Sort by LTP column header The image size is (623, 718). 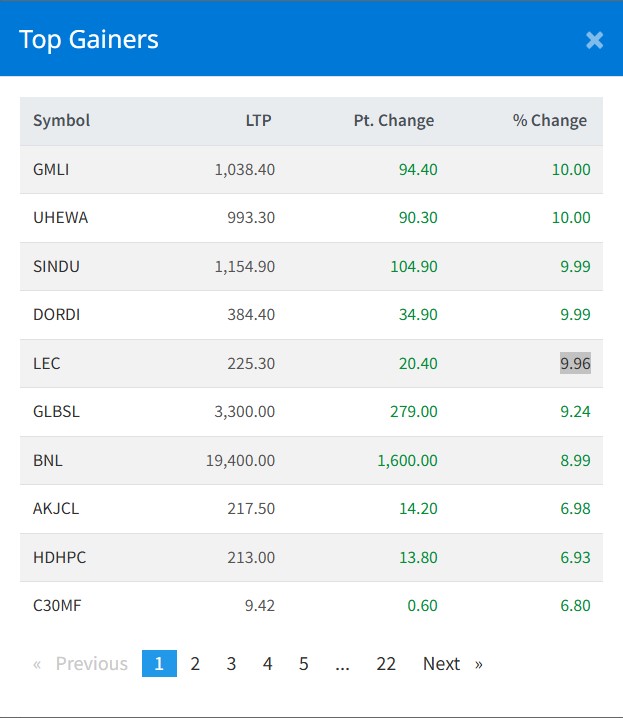click(258, 121)
